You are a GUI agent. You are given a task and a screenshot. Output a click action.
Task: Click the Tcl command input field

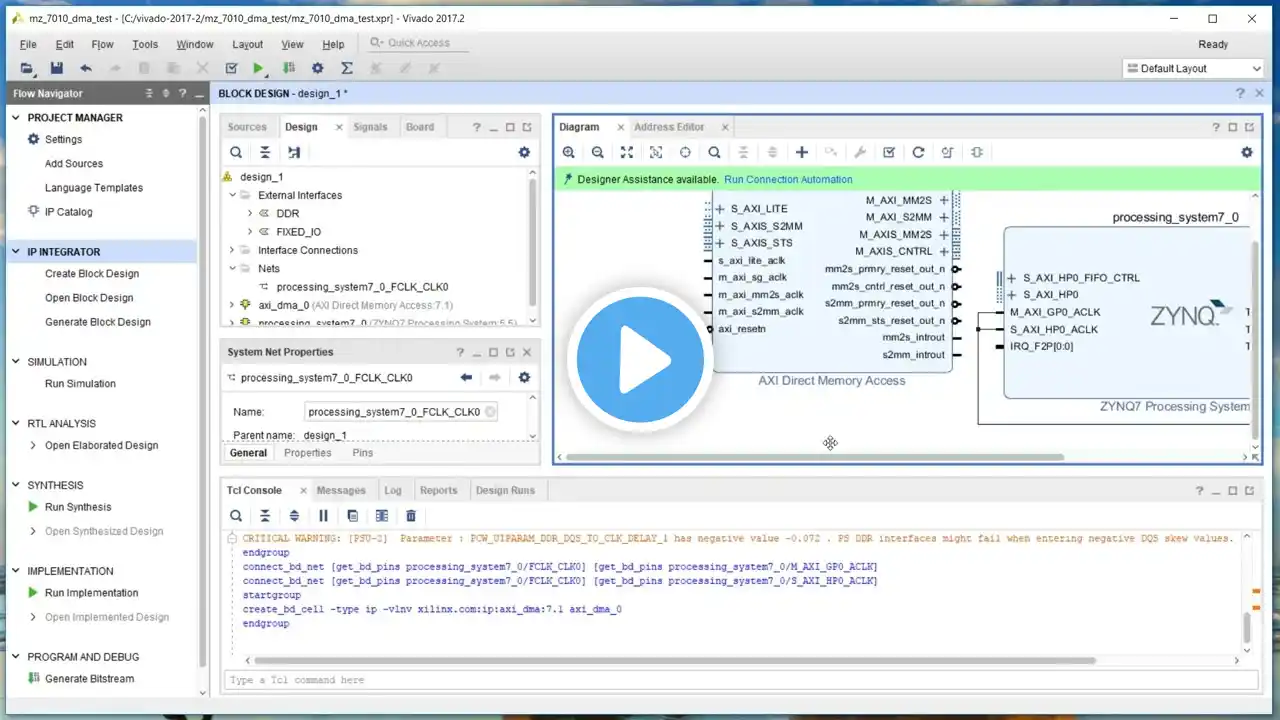[x=730, y=680]
